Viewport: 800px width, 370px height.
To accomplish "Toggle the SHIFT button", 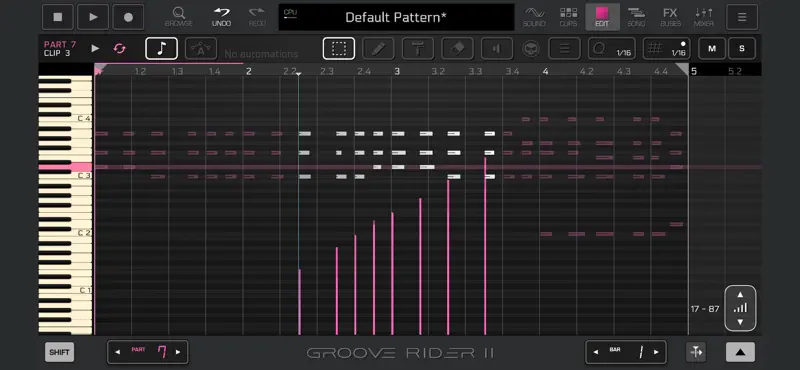I will point(59,352).
